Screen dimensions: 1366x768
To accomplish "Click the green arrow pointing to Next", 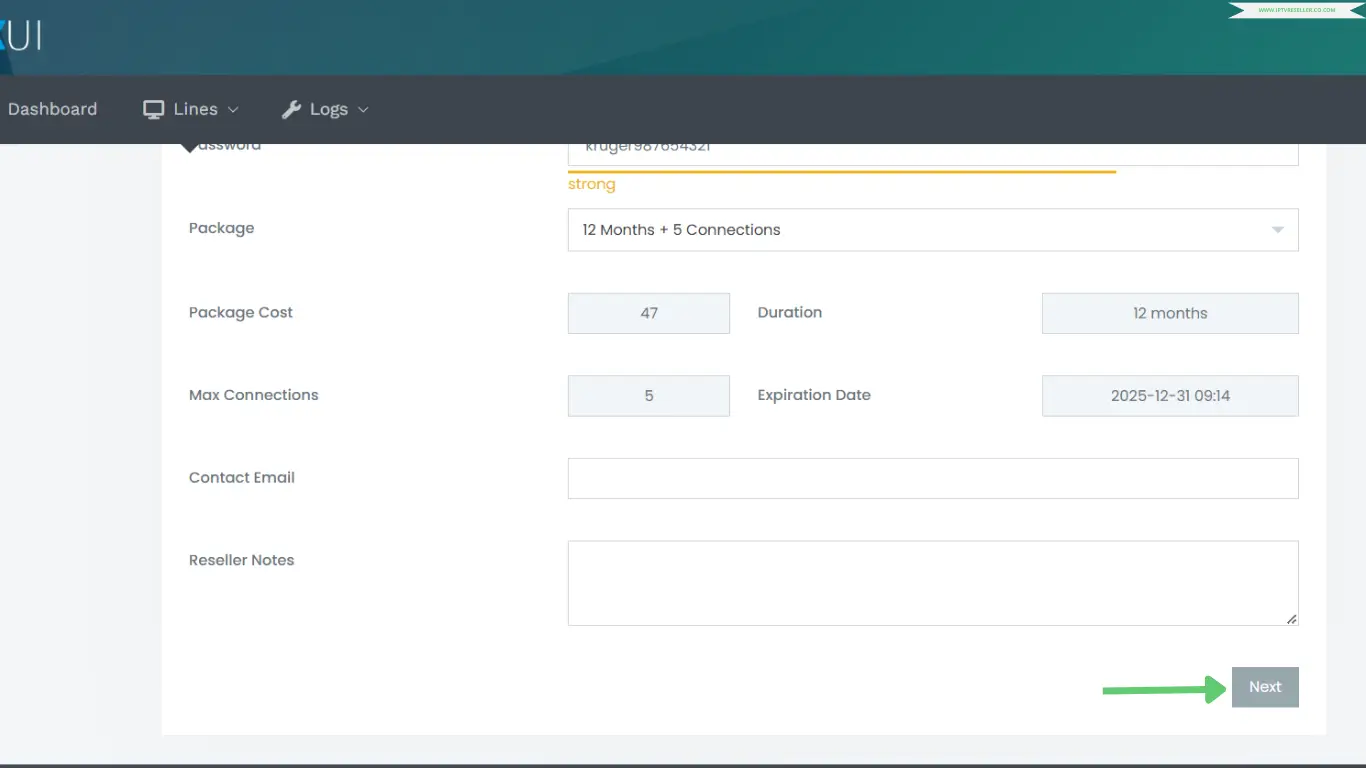I will [1164, 689].
